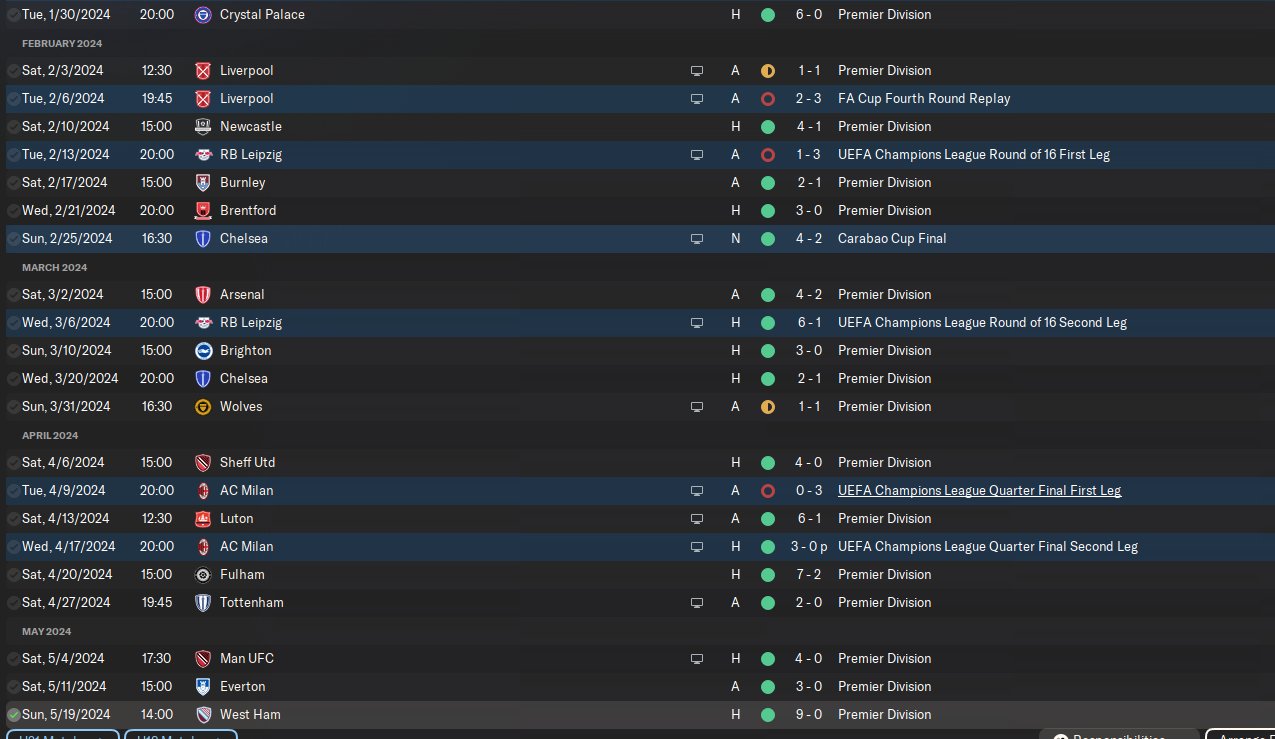1275x739 pixels.
Task: Click the Fulham club crest
Action: pyautogui.click(x=203, y=575)
